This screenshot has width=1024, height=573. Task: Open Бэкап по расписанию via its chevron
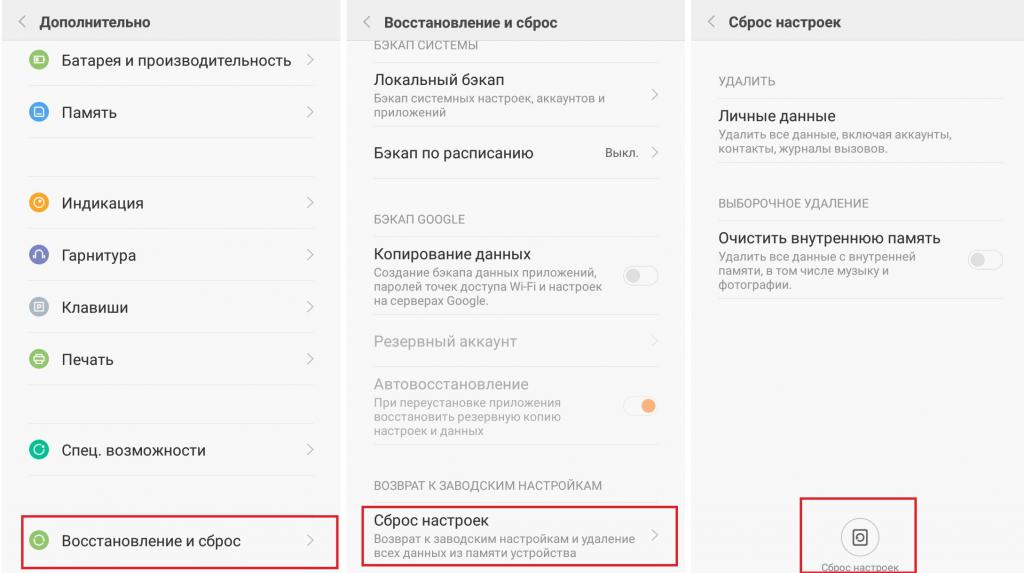(x=654, y=152)
